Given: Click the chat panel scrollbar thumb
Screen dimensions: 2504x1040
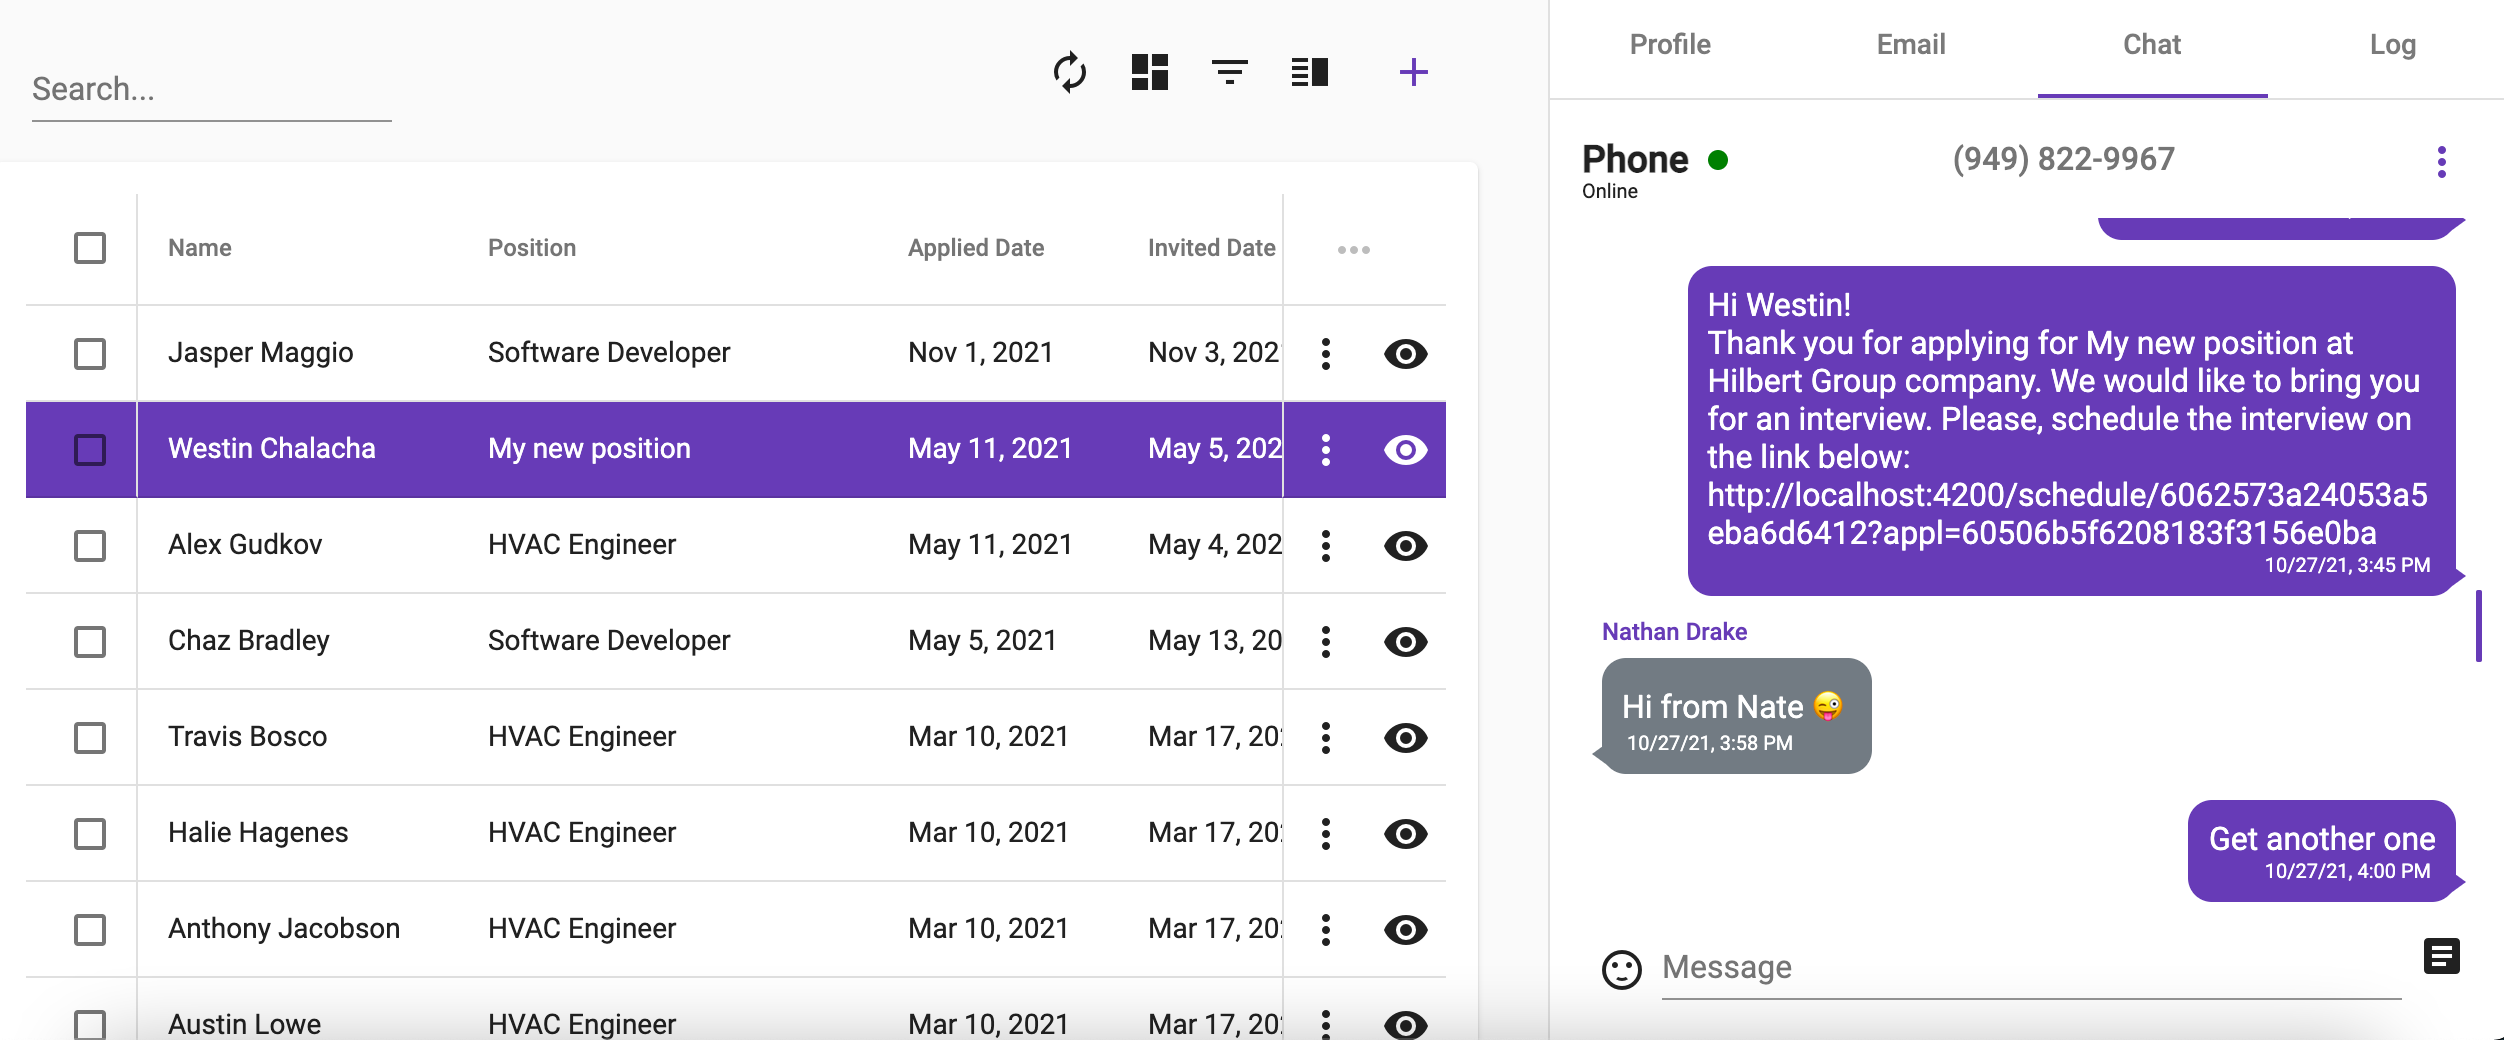Looking at the screenshot, I should pos(2479,626).
